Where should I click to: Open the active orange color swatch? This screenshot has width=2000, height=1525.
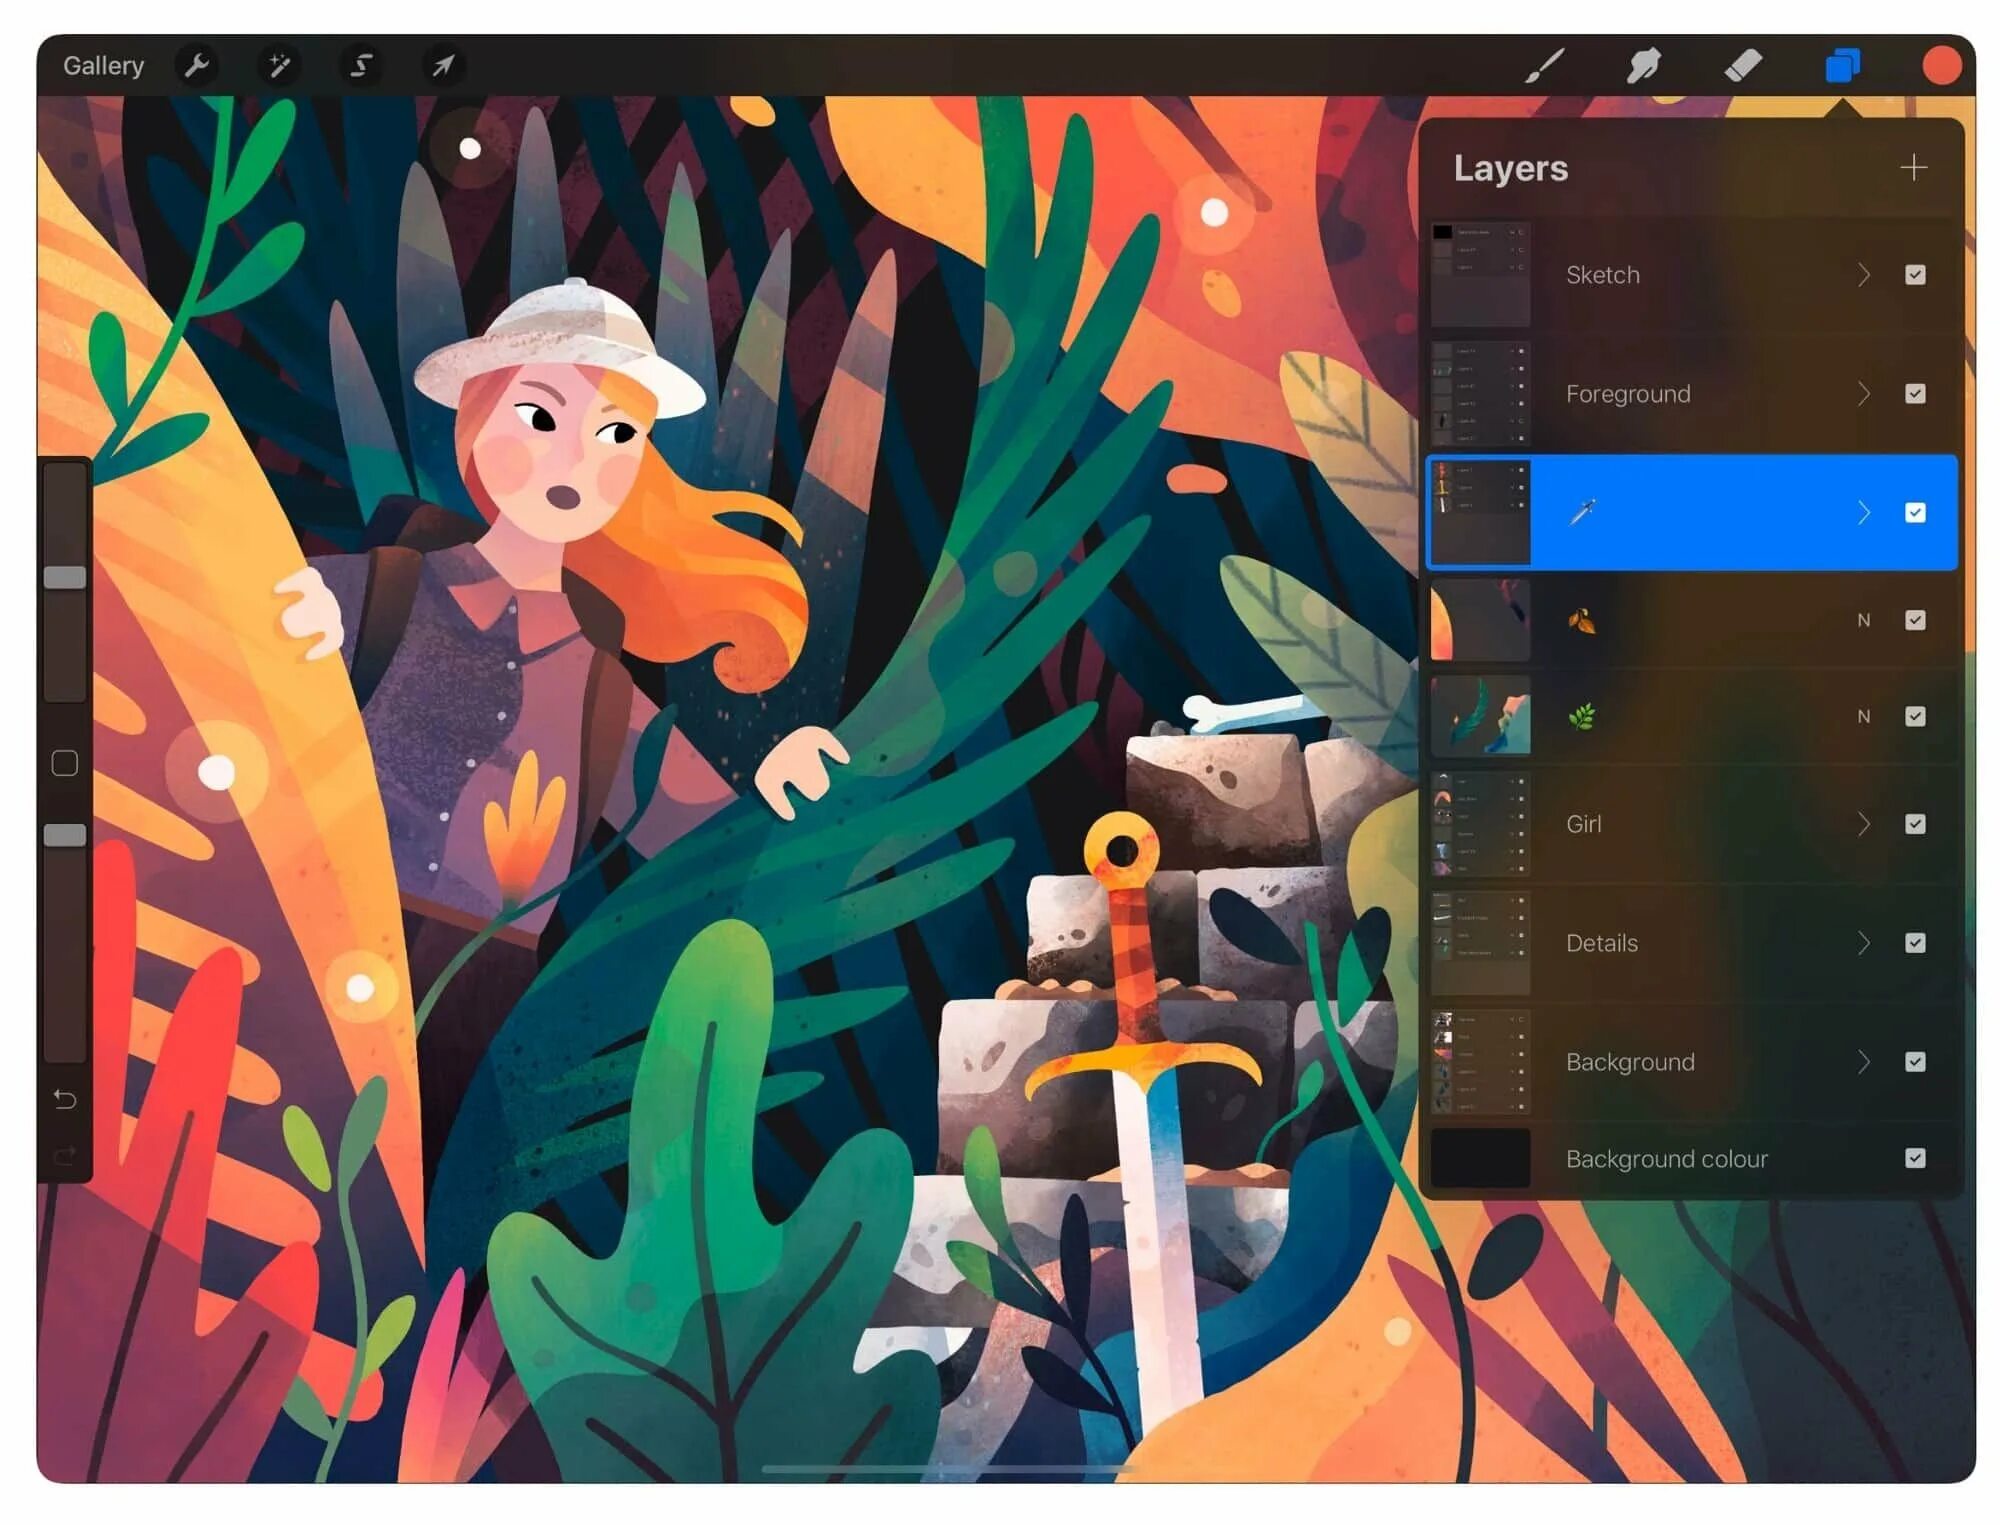pos(1940,66)
